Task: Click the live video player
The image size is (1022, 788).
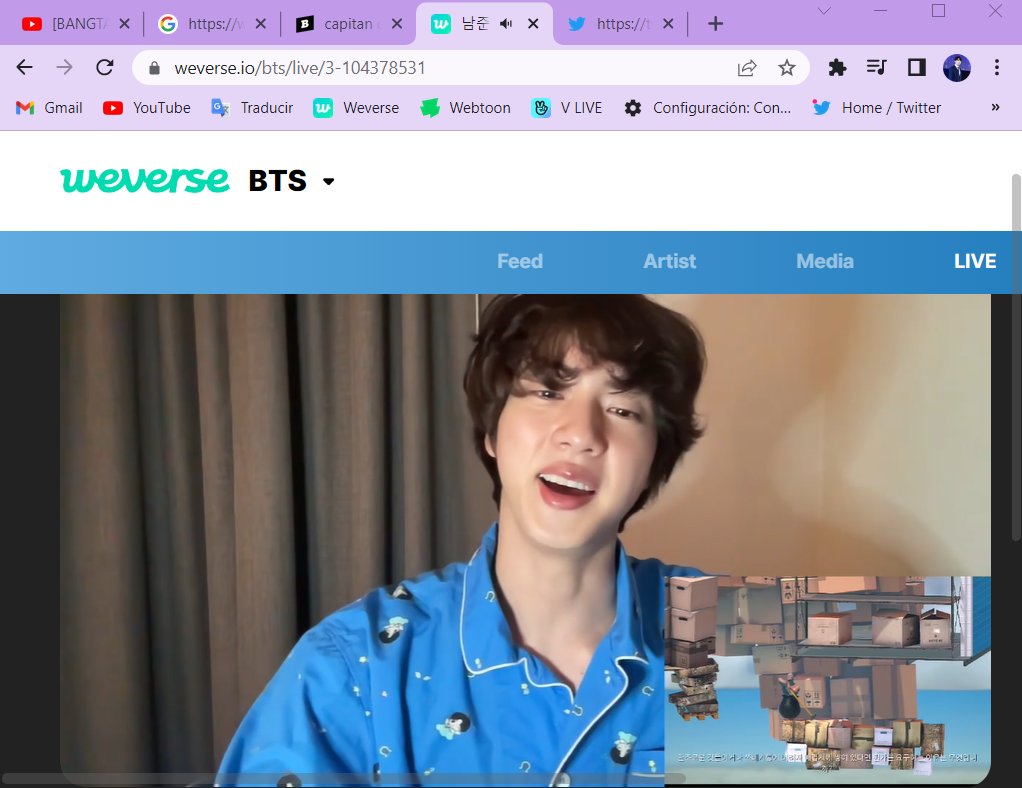Action: [525, 540]
